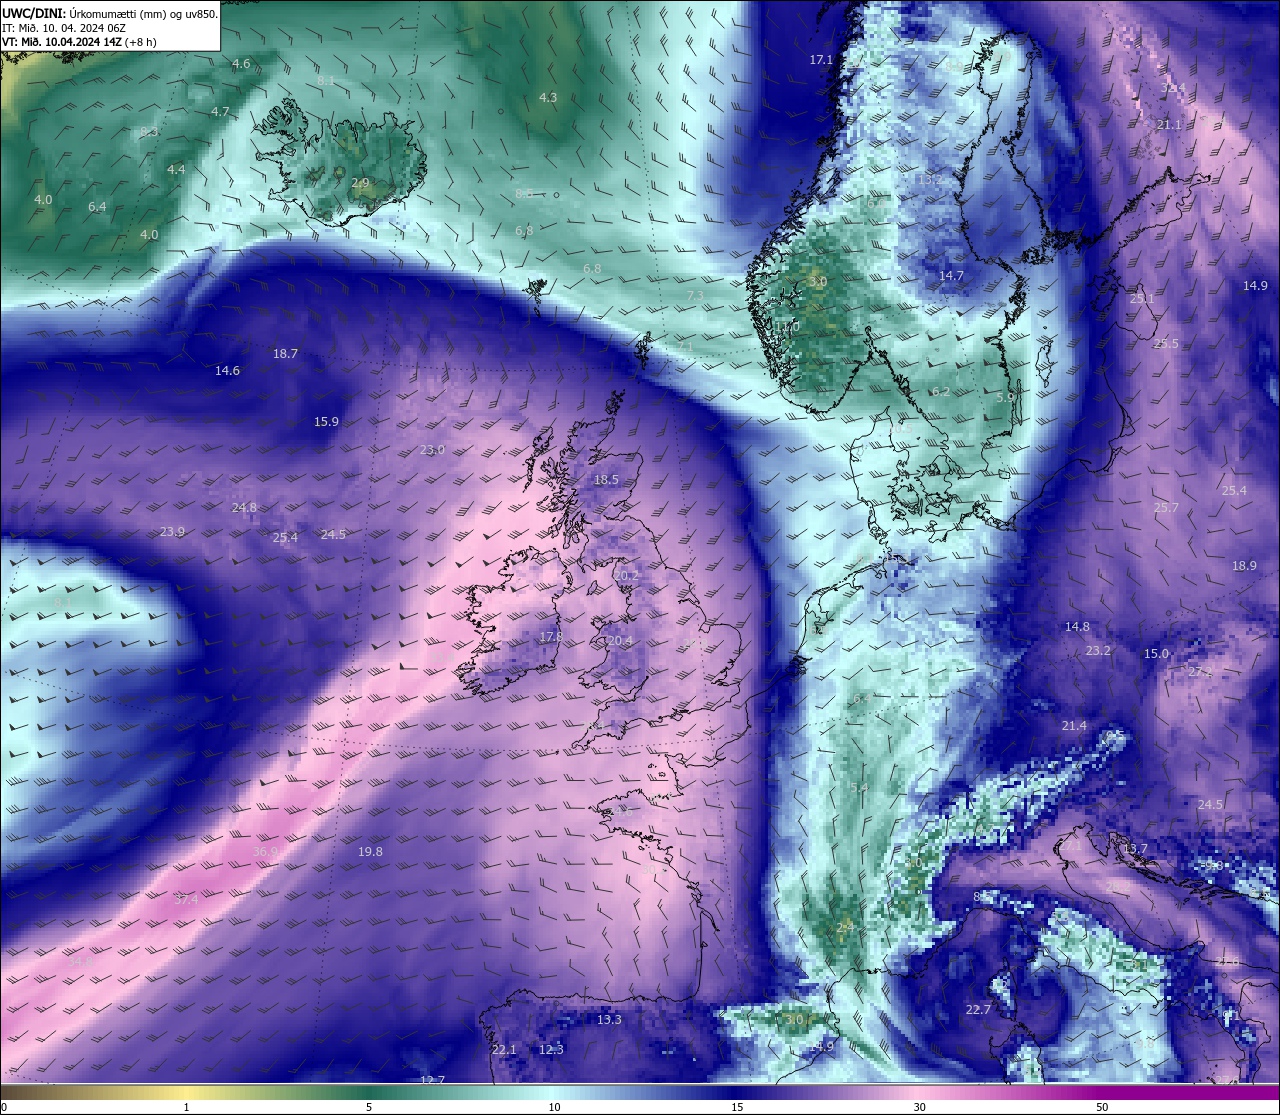
Task: Click the UWC/DINI Úrkomumætti title text
Action: click(x=109, y=14)
